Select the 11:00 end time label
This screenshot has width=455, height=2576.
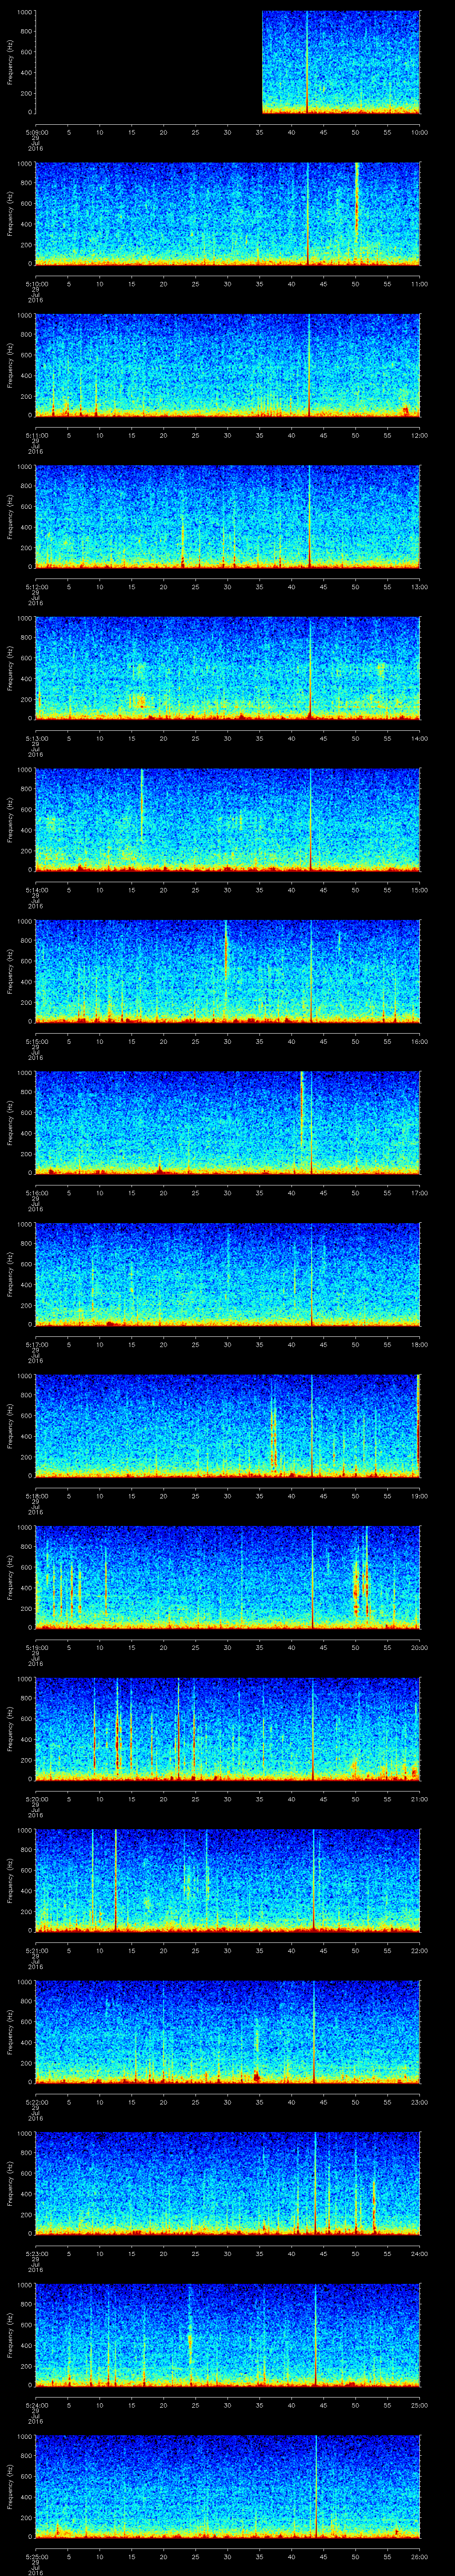pos(419,284)
